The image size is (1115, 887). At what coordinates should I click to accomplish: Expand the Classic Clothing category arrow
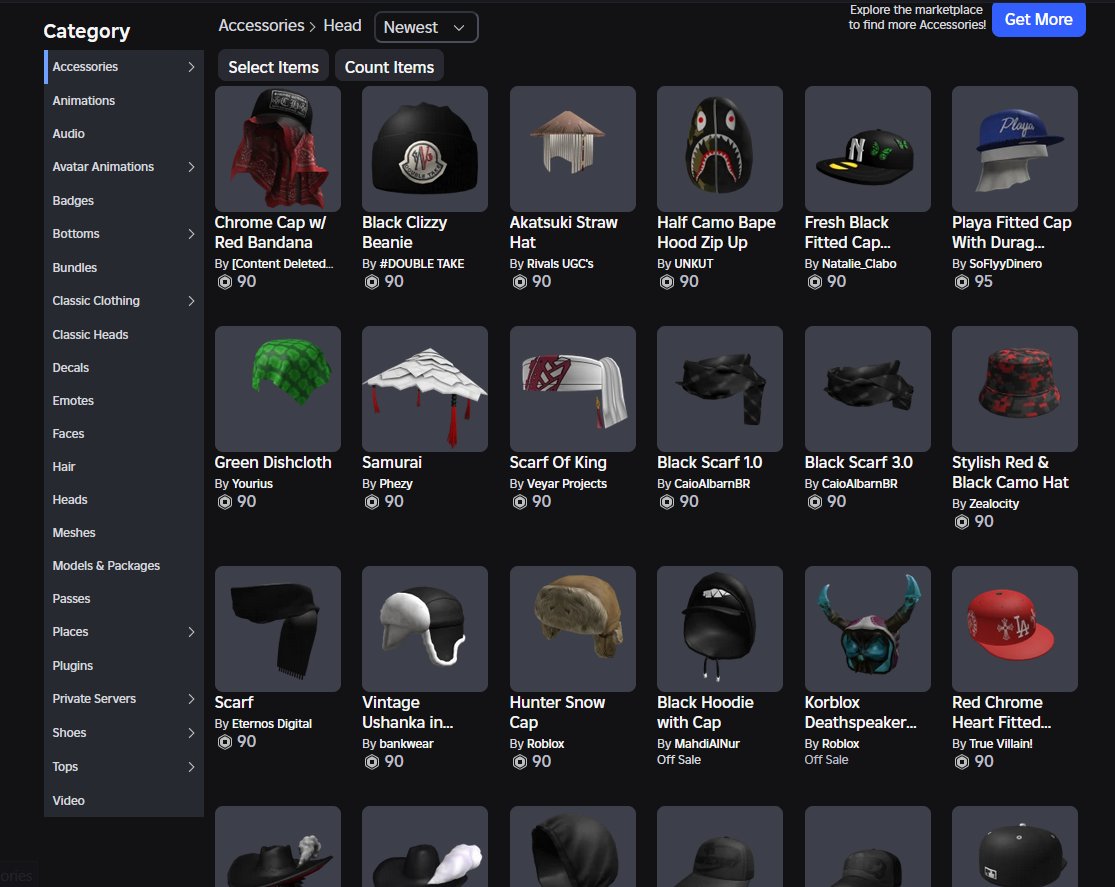point(191,301)
